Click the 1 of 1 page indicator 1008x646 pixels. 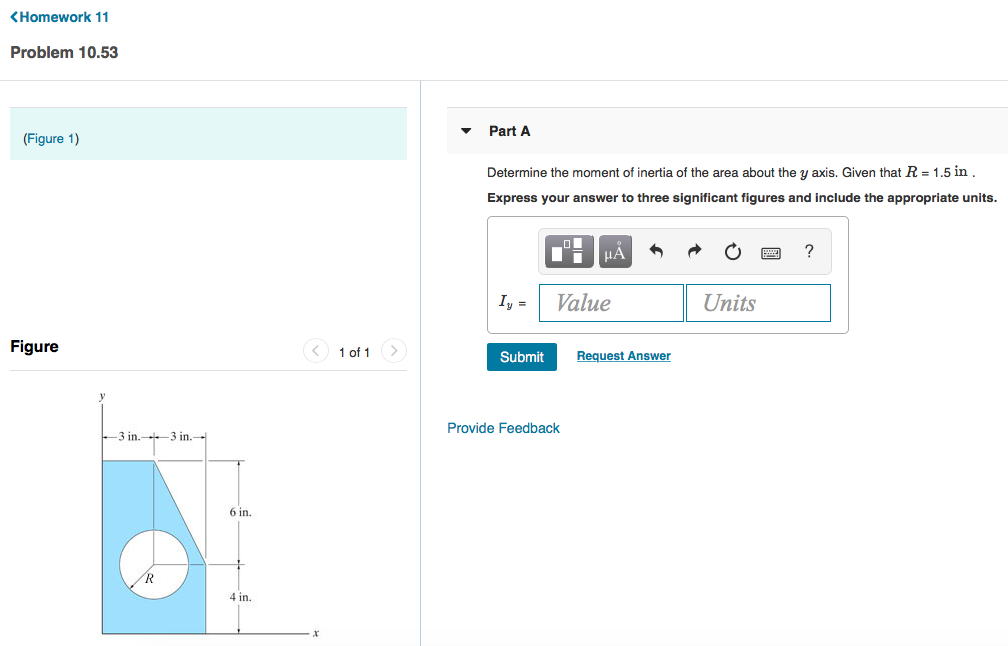[x=354, y=351]
